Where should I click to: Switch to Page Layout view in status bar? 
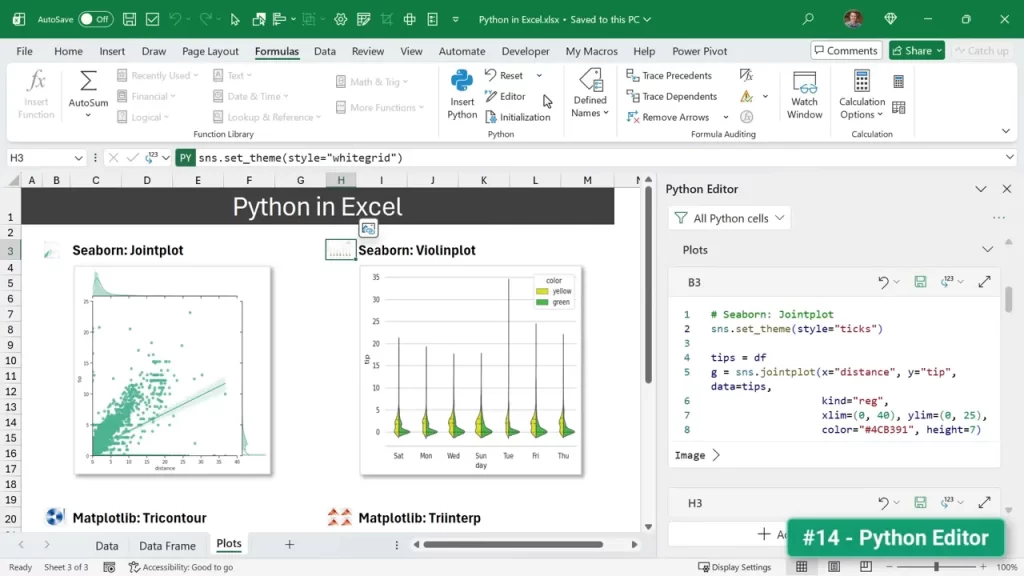(x=836, y=566)
